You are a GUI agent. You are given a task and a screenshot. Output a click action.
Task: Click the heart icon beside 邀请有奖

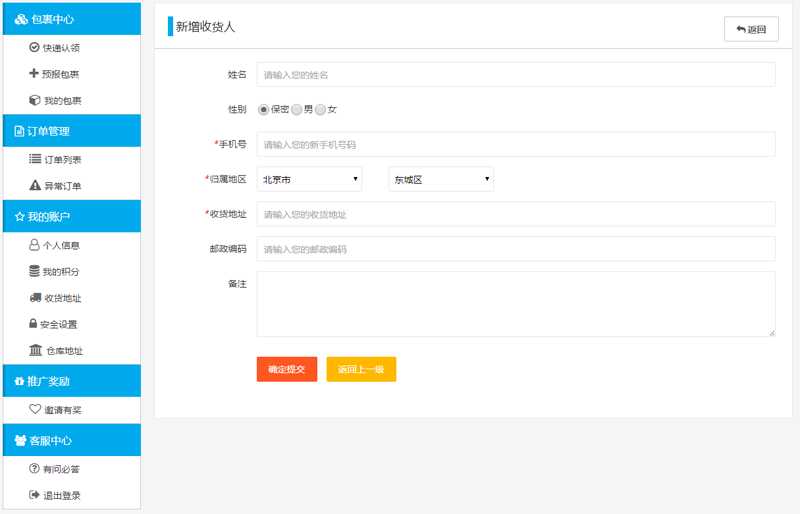coord(35,410)
